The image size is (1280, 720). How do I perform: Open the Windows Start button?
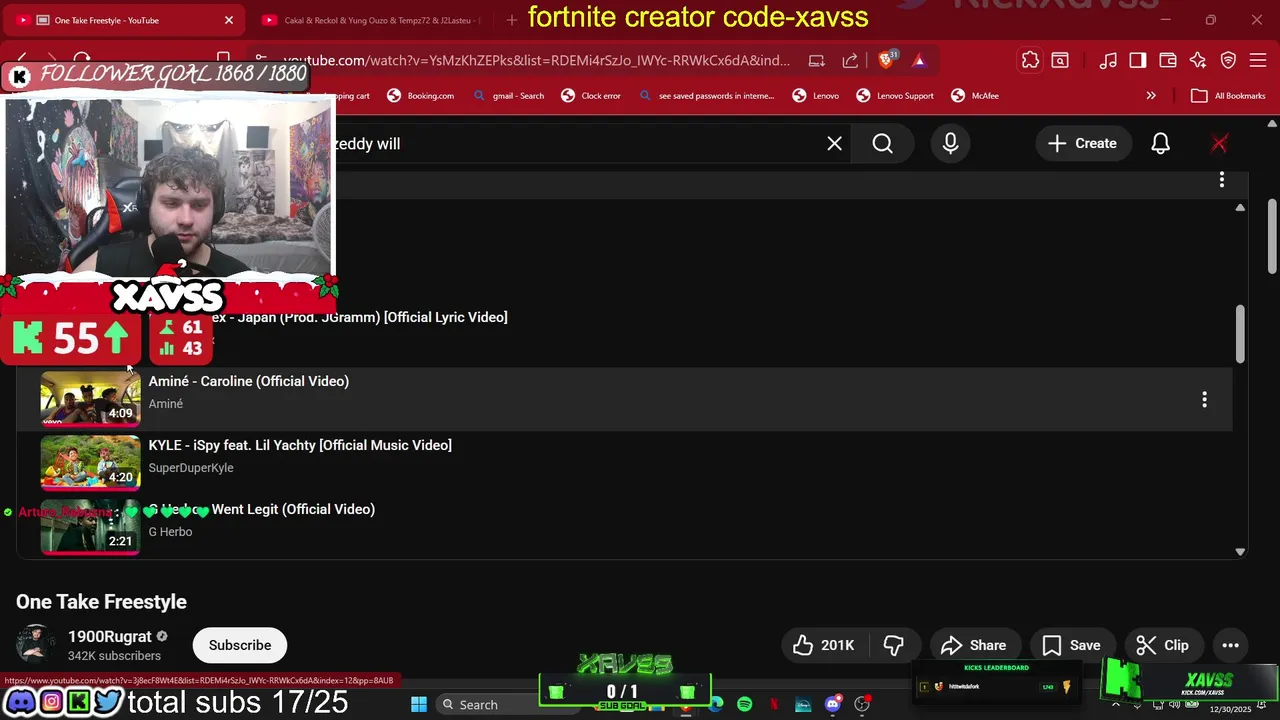tap(419, 704)
